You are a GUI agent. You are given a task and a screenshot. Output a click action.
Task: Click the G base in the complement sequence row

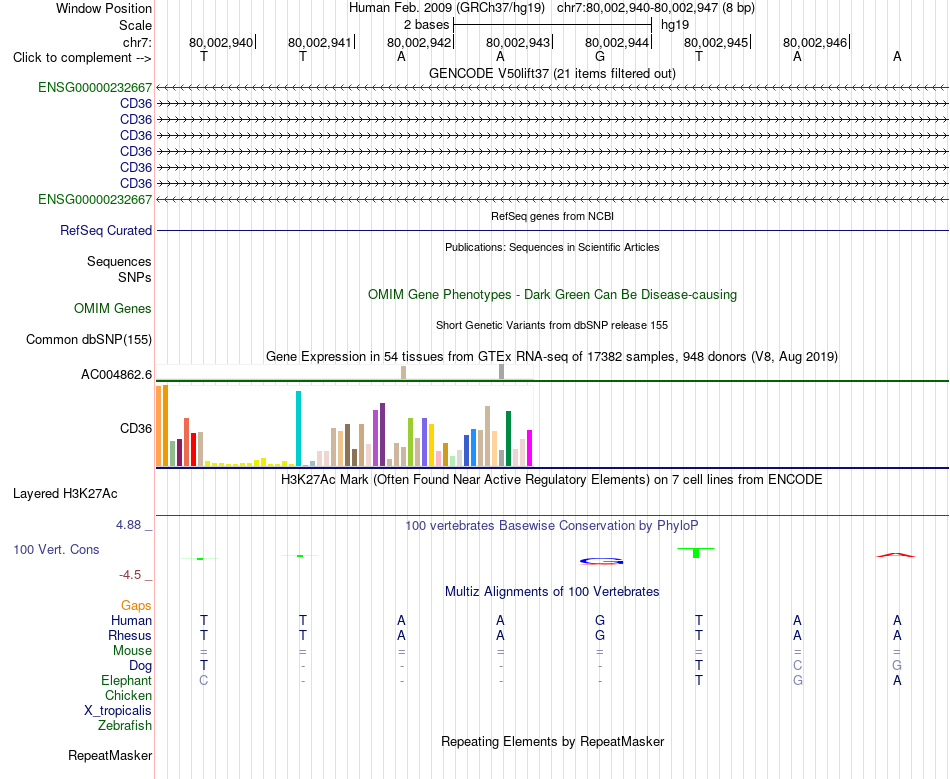(x=600, y=56)
